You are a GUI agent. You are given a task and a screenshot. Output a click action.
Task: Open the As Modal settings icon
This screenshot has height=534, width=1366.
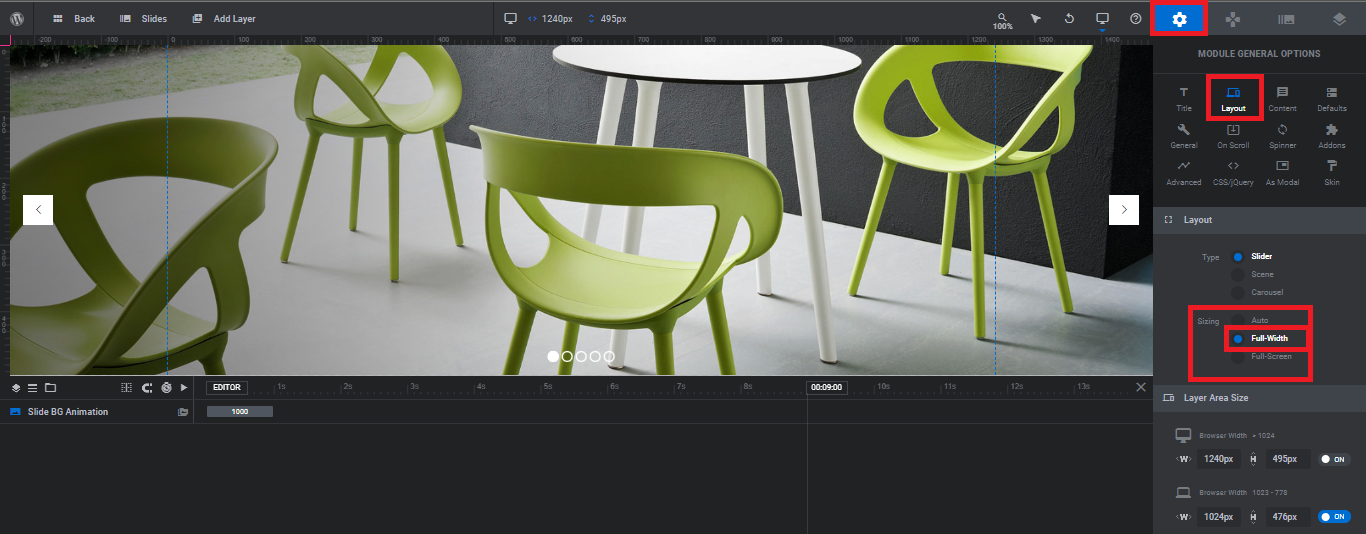(1282, 173)
